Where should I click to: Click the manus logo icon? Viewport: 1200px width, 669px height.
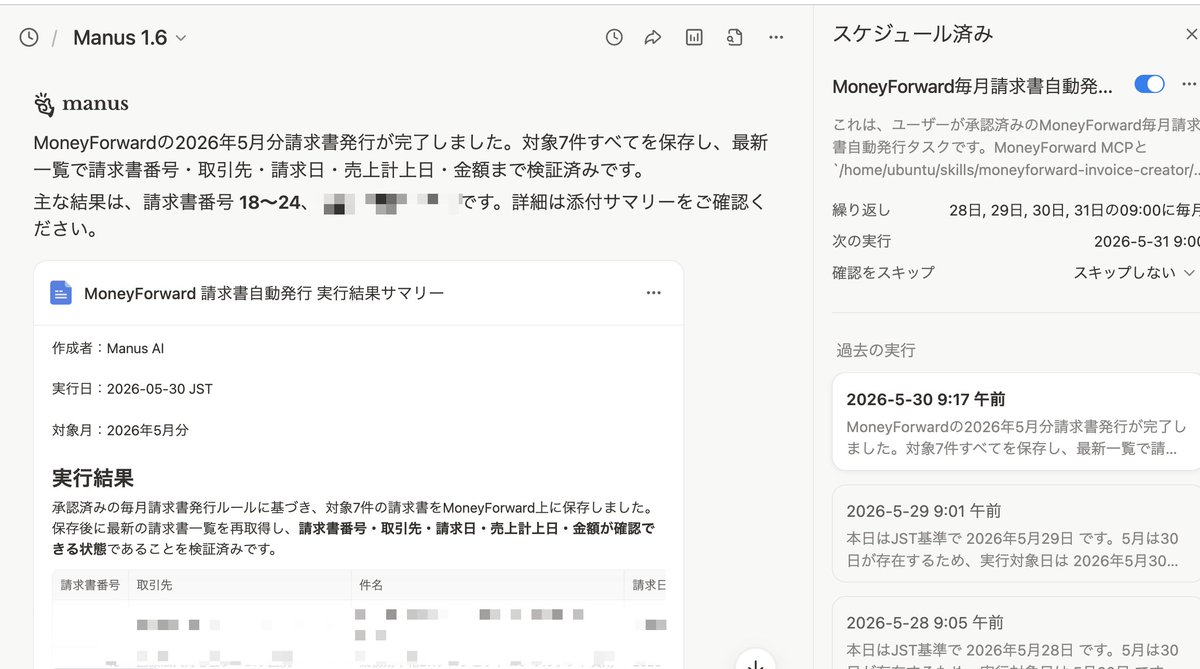point(44,104)
